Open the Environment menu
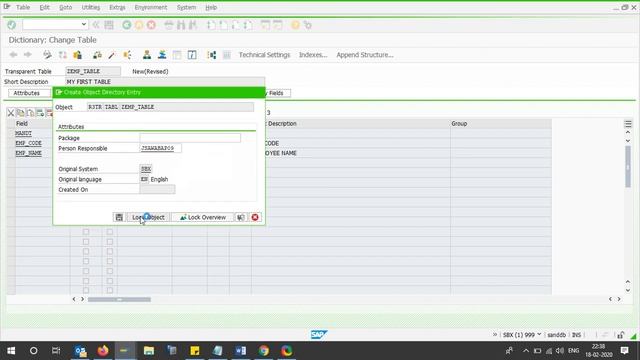 click(151, 7)
